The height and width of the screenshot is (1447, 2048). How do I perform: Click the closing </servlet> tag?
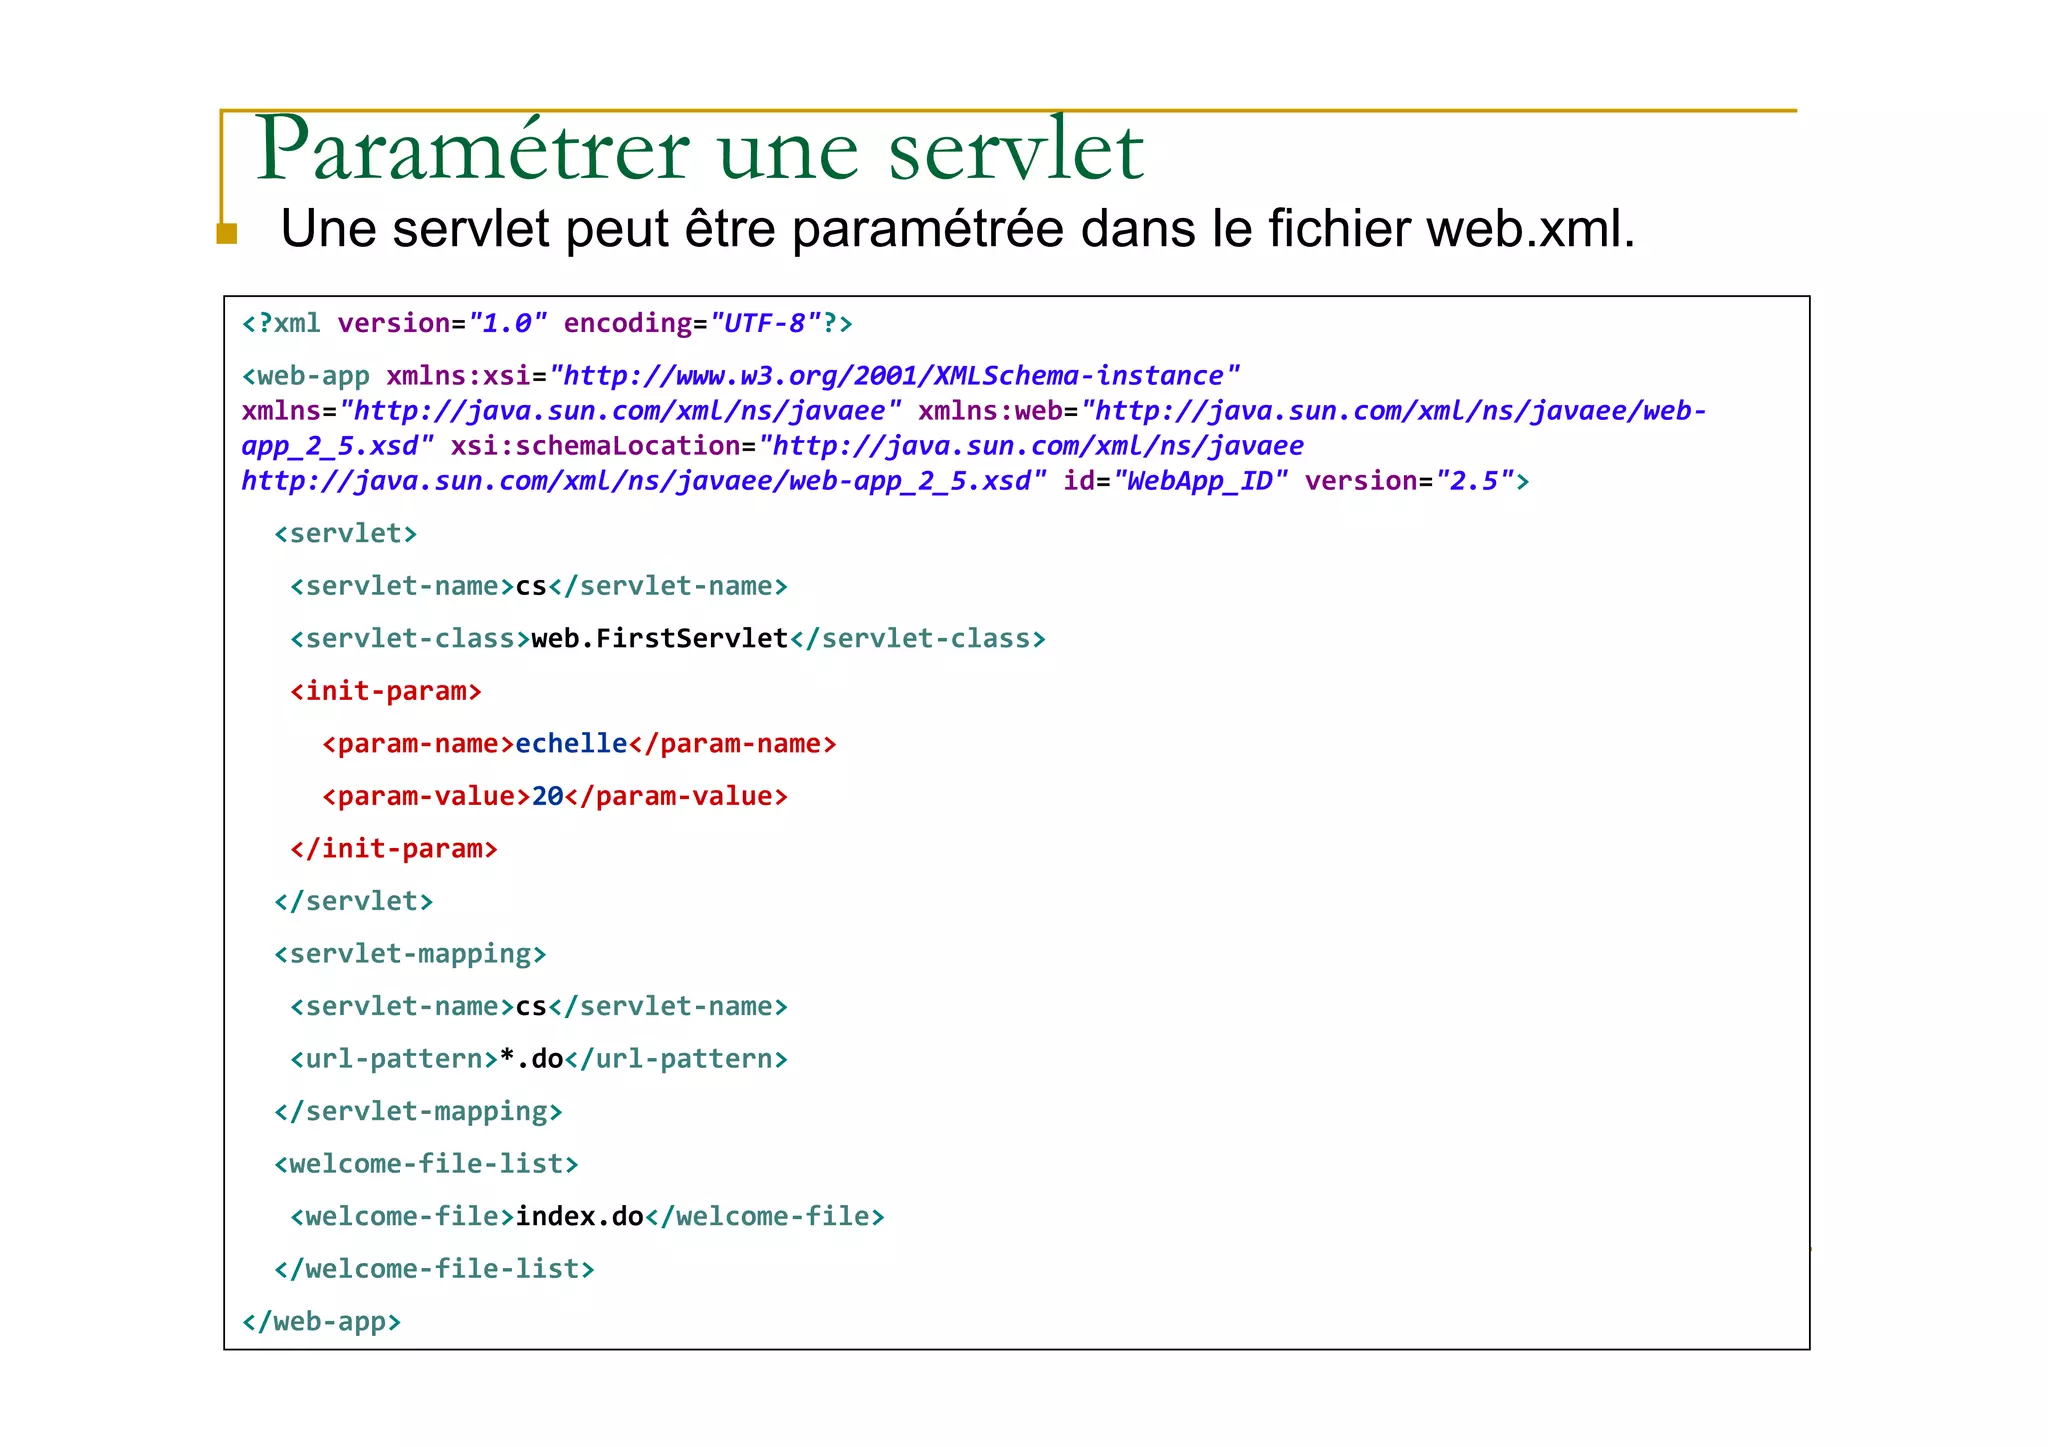[354, 902]
